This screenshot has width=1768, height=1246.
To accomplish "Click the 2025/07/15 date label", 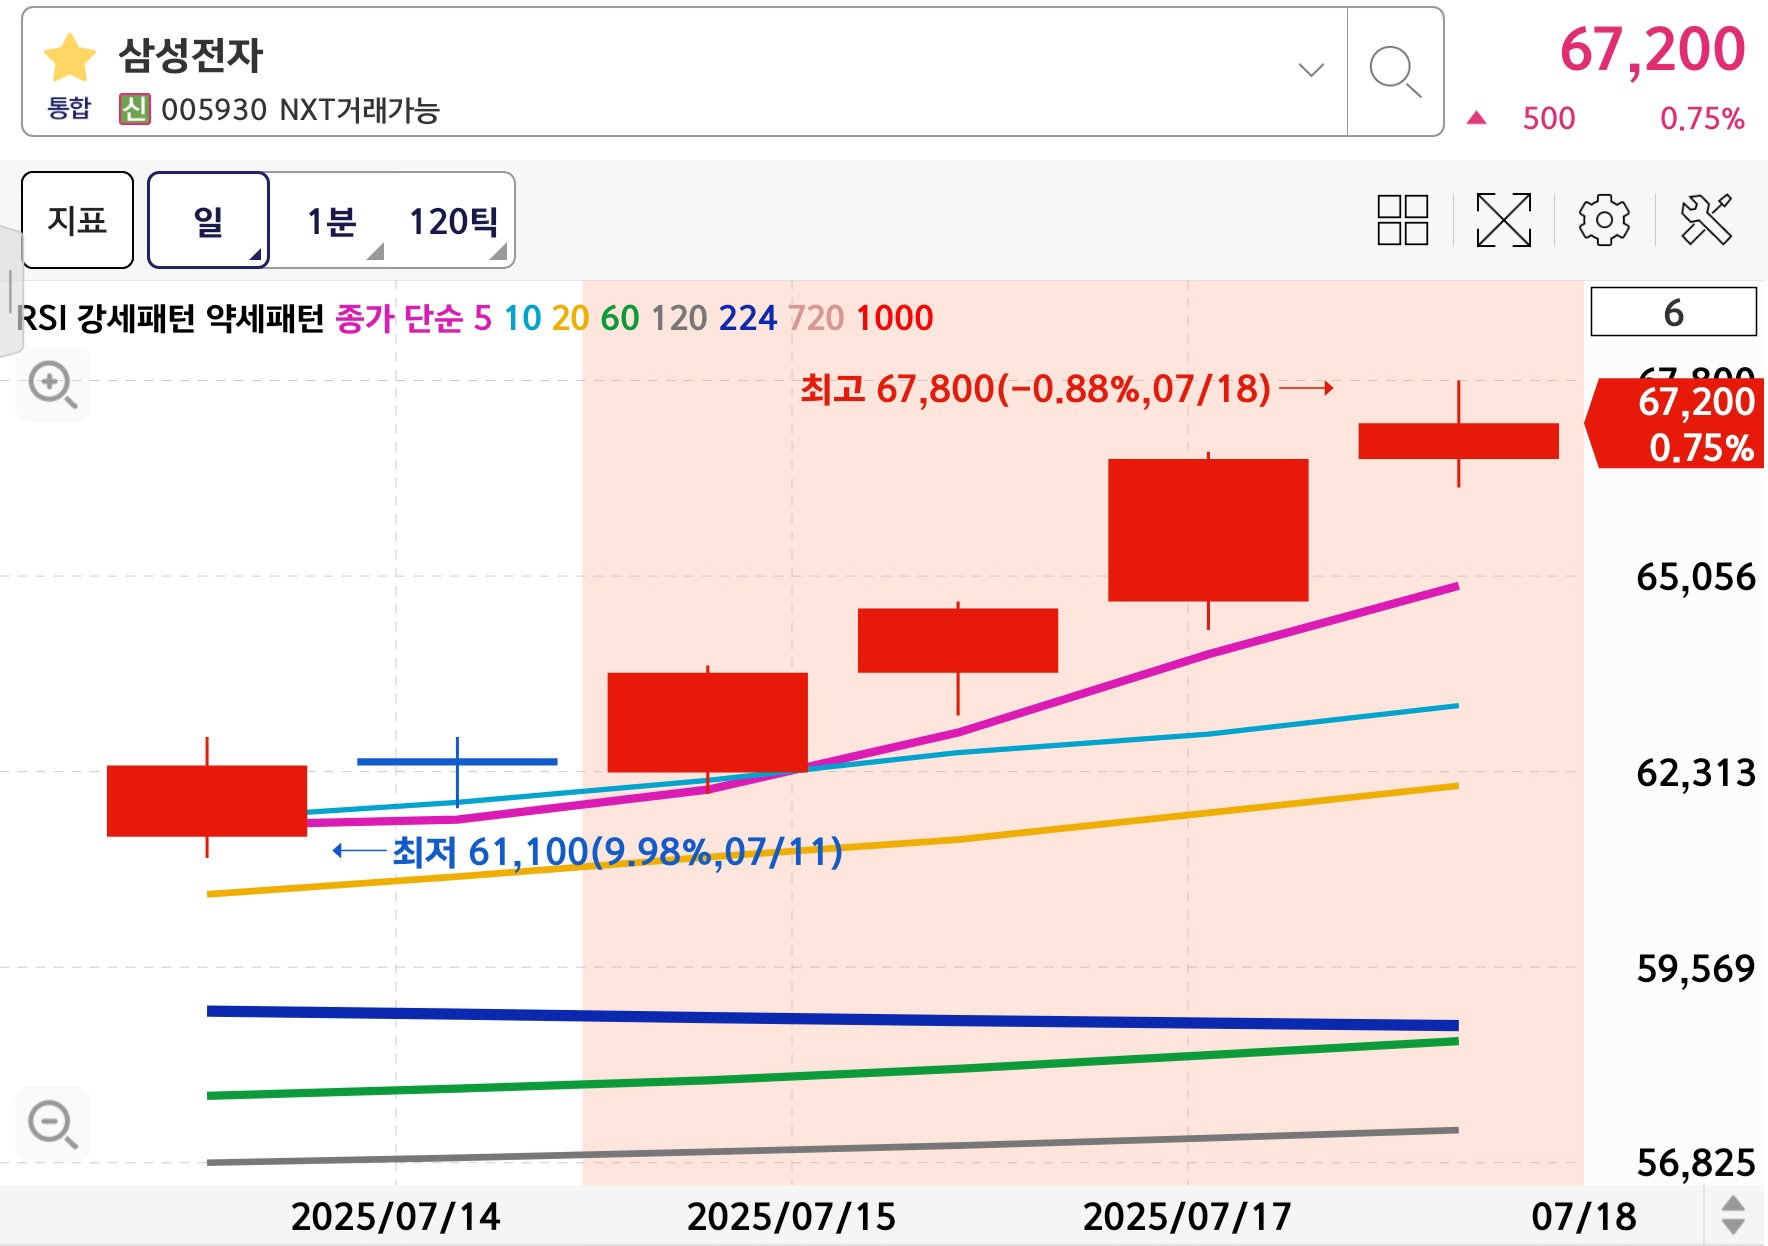I will point(791,1216).
